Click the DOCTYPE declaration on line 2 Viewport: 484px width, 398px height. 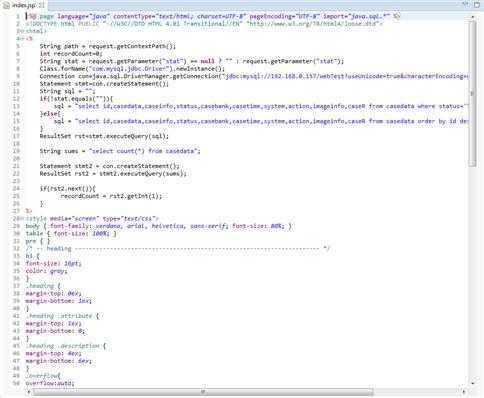point(204,24)
